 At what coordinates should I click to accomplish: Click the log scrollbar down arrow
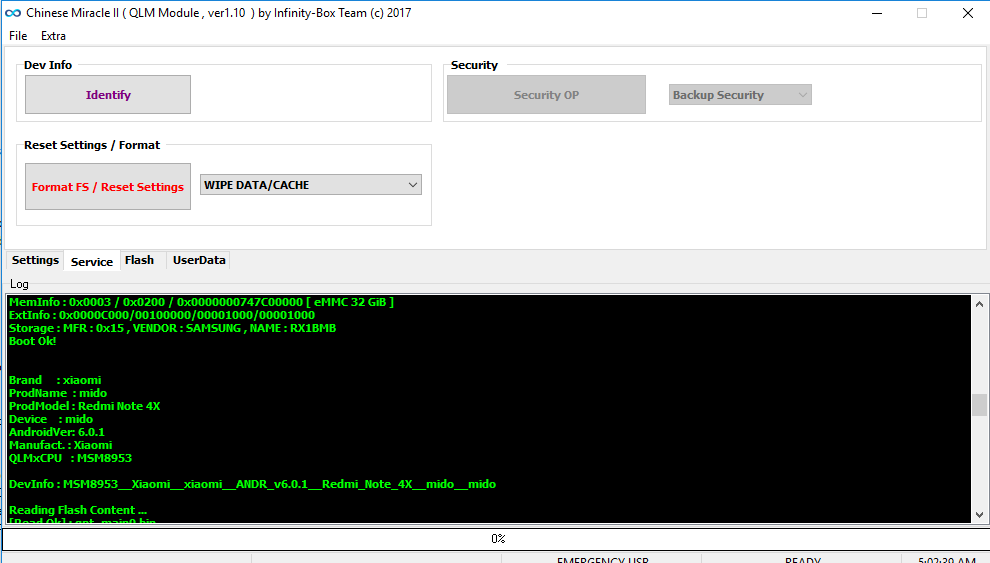(x=978, y=514)
